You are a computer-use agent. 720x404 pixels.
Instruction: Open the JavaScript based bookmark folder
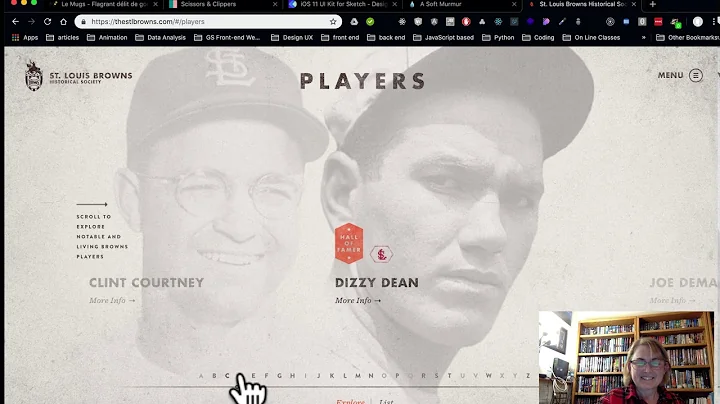(x=444, y=38)
